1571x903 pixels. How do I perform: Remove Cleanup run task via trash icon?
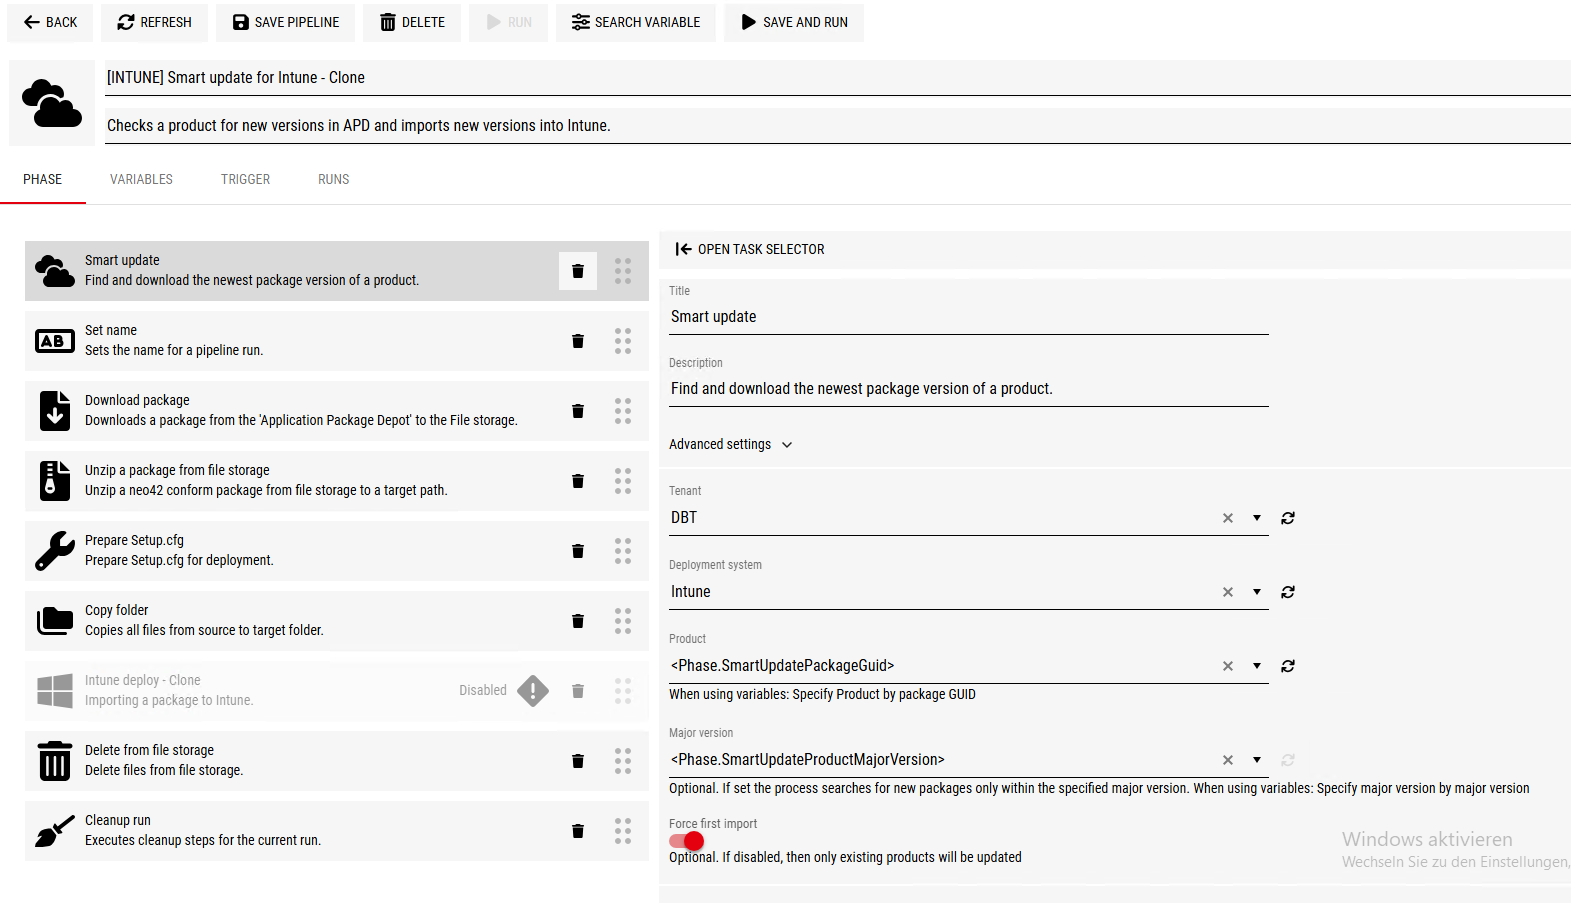[x=577, y=831]
